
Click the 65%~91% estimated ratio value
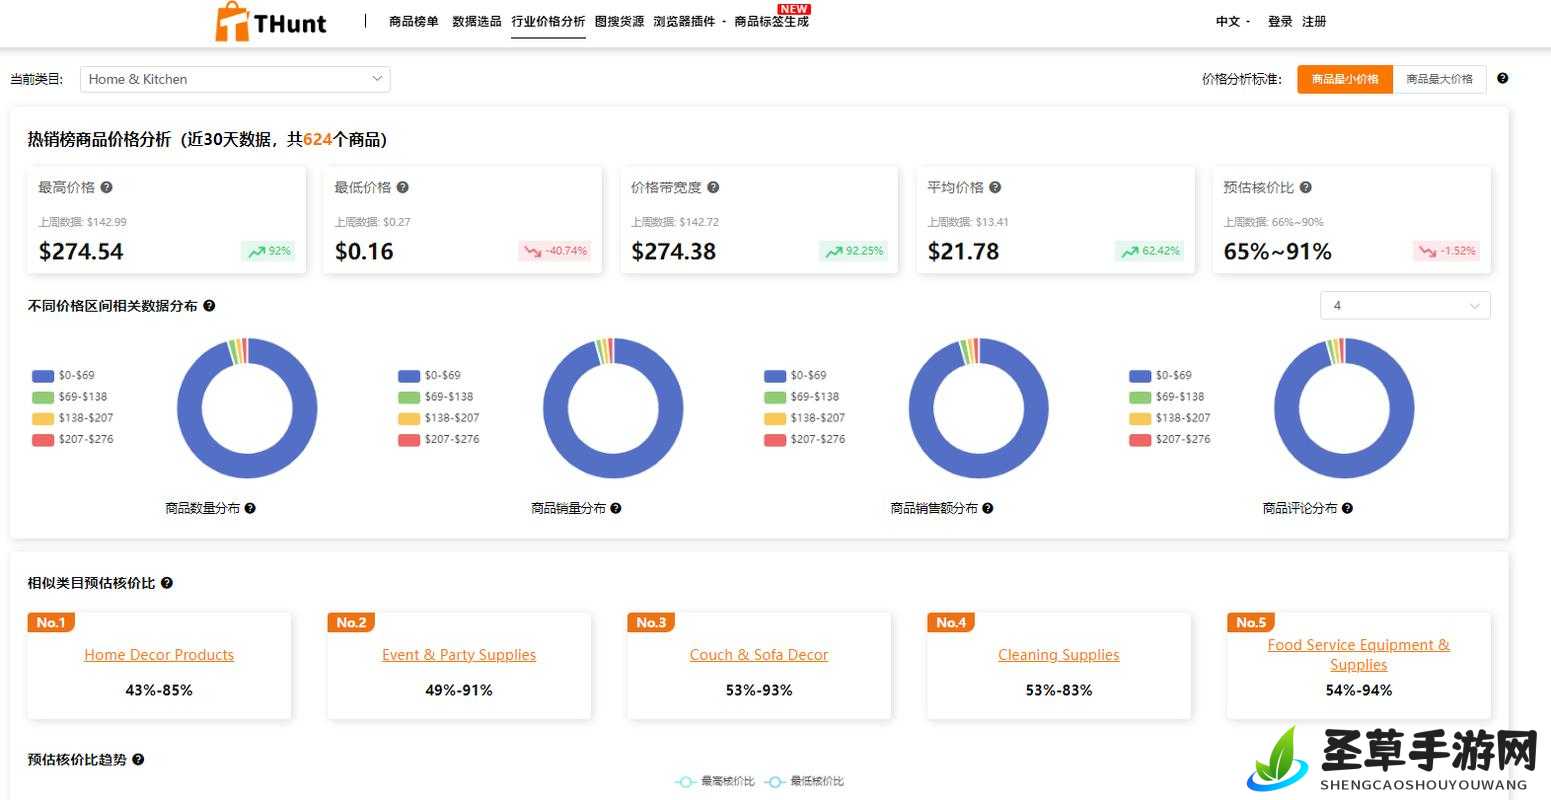tap(1277, 252)
